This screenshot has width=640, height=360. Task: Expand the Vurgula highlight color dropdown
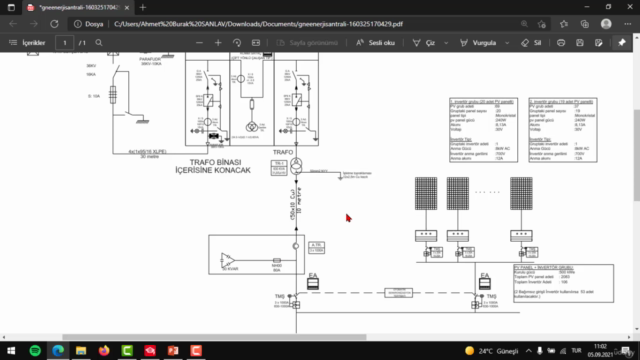click(x=507, y=42)
